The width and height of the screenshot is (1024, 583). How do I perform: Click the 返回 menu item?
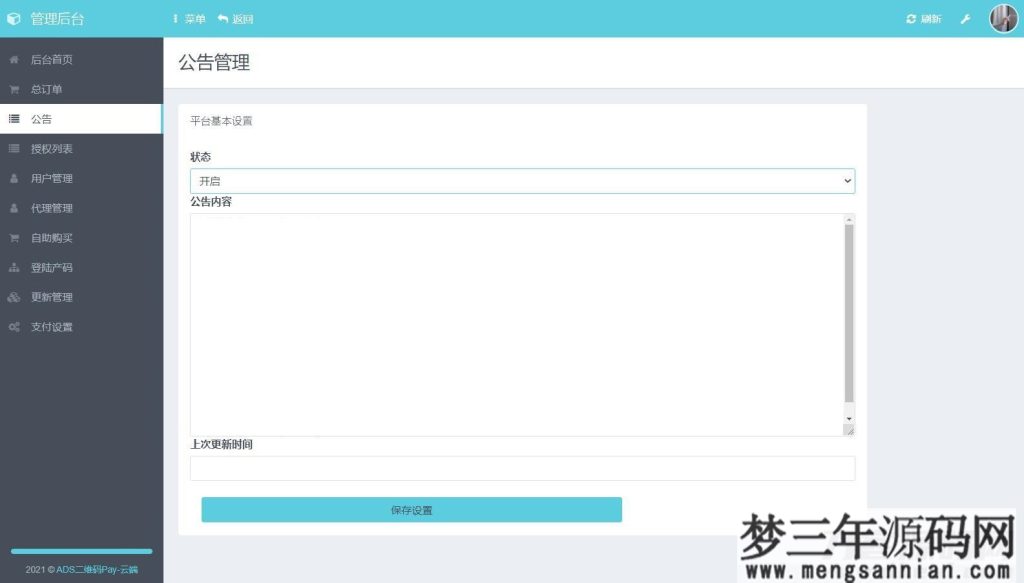[x=237, y=18]
